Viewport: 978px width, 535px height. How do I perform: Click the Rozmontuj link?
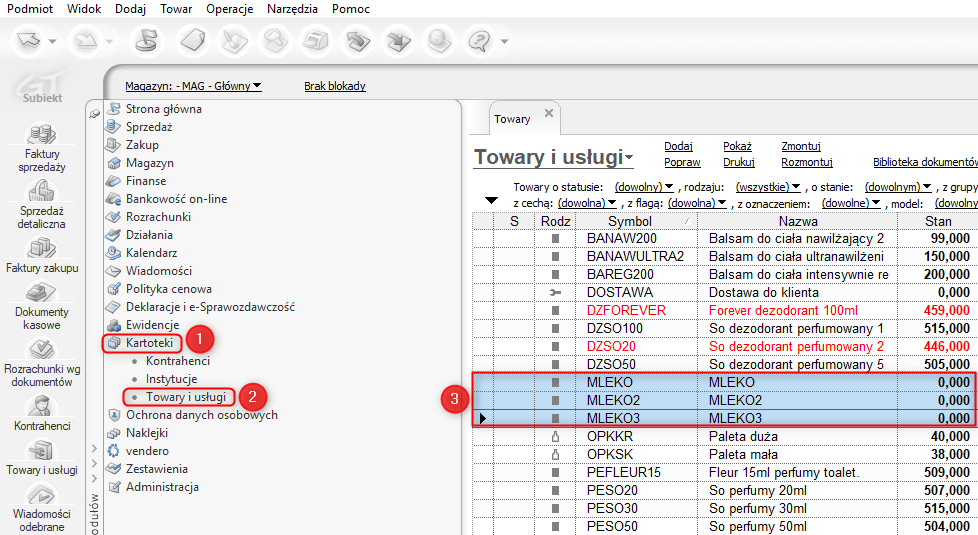pos(807,162)
